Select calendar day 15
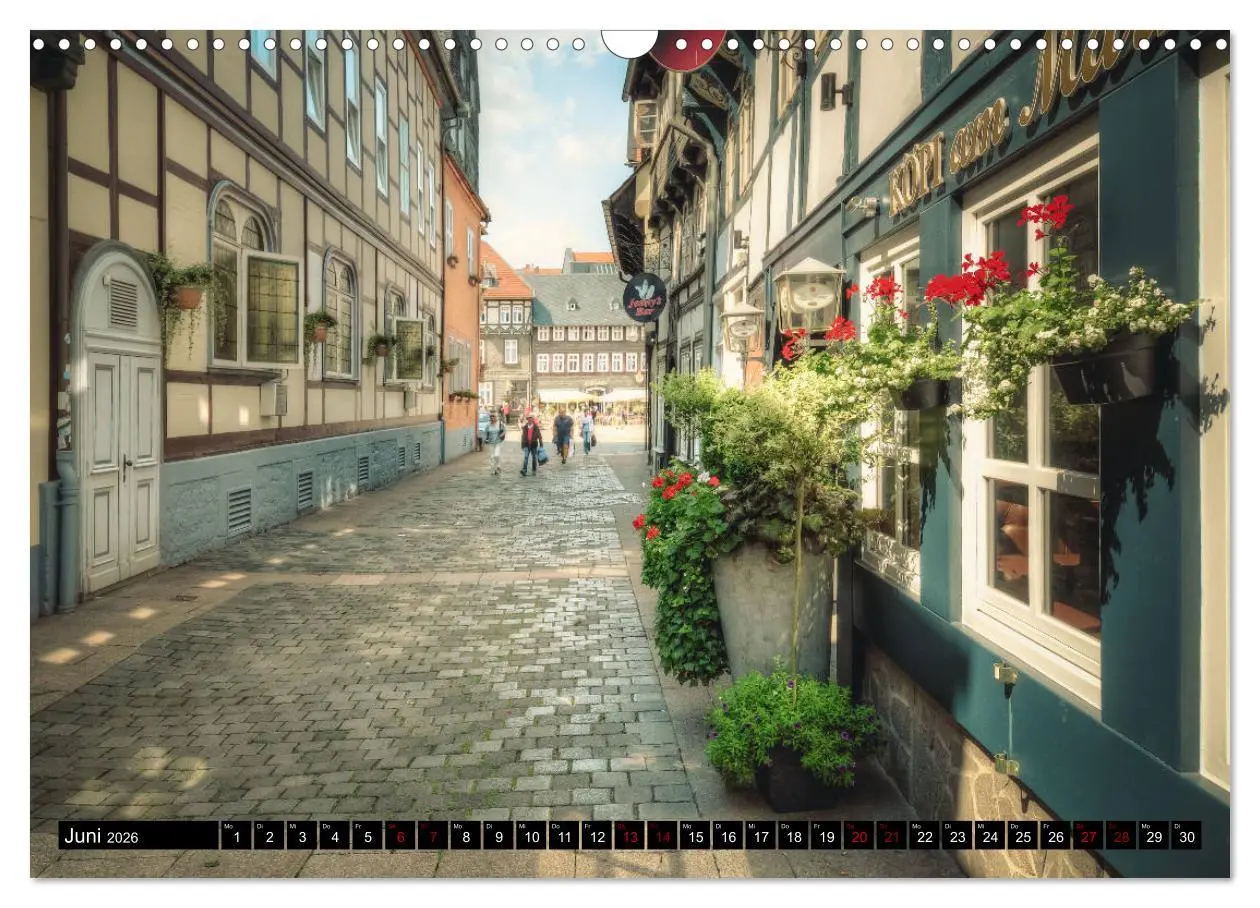 point(695,836)
